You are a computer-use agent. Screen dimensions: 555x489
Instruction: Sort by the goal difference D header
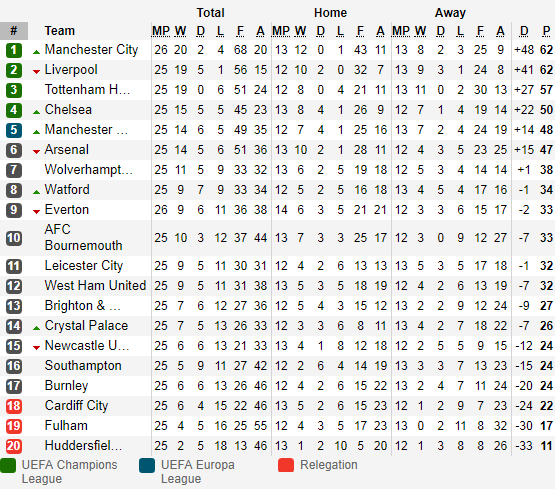[524, 31]
